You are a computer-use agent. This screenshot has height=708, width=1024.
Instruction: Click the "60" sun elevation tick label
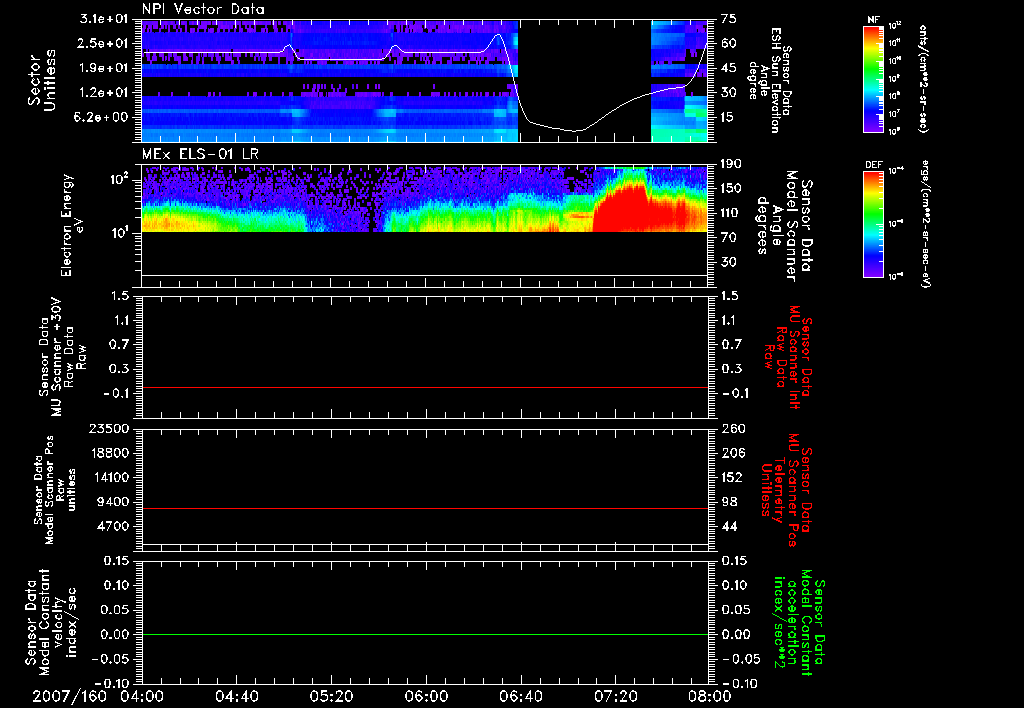(x=729, y=43)
